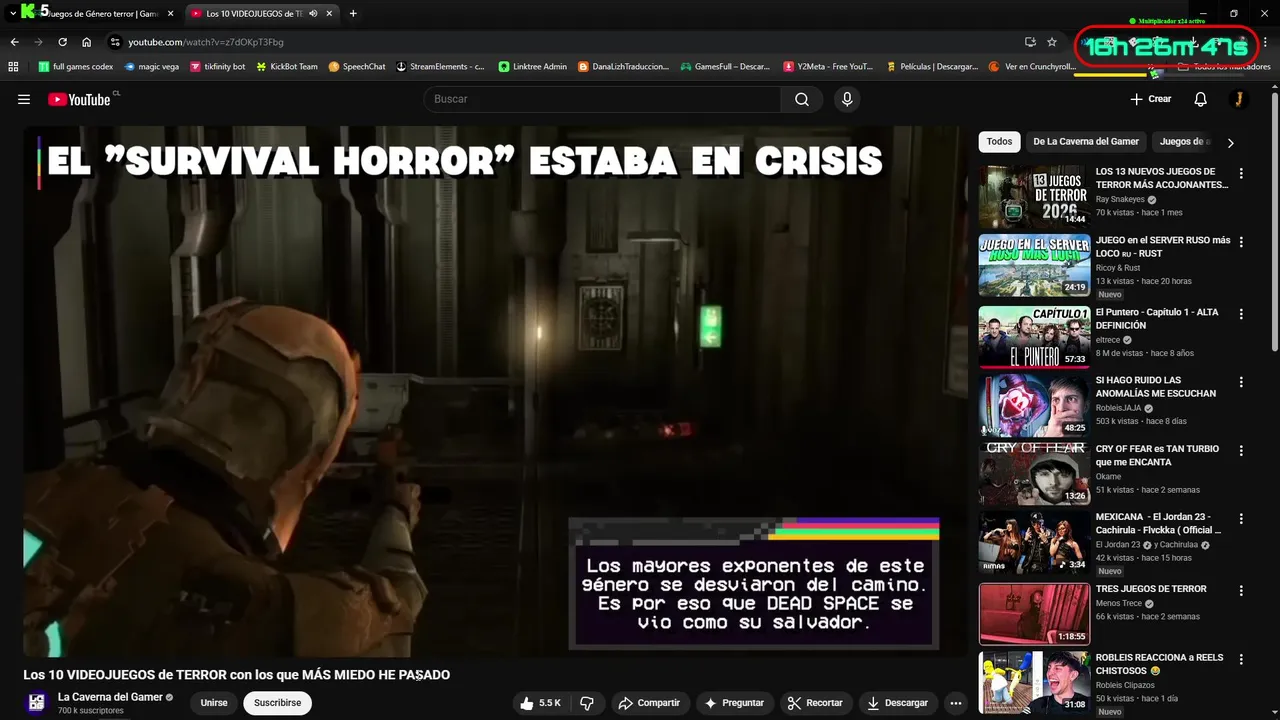Share video with Compartir button

pos(649,703)
